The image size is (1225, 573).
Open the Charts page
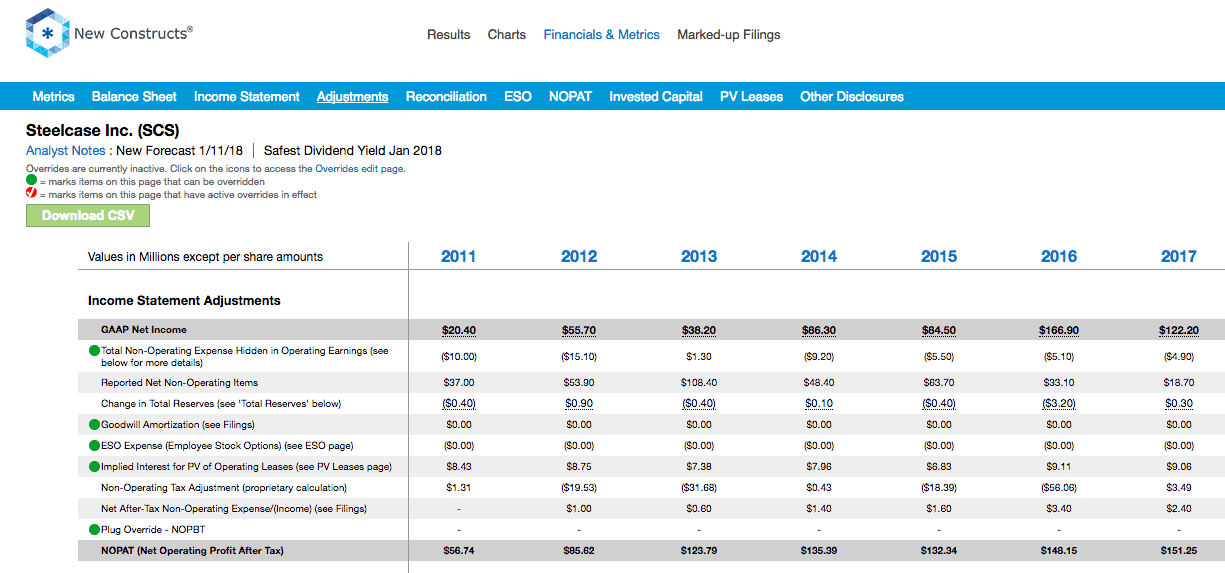coord(507,34)
